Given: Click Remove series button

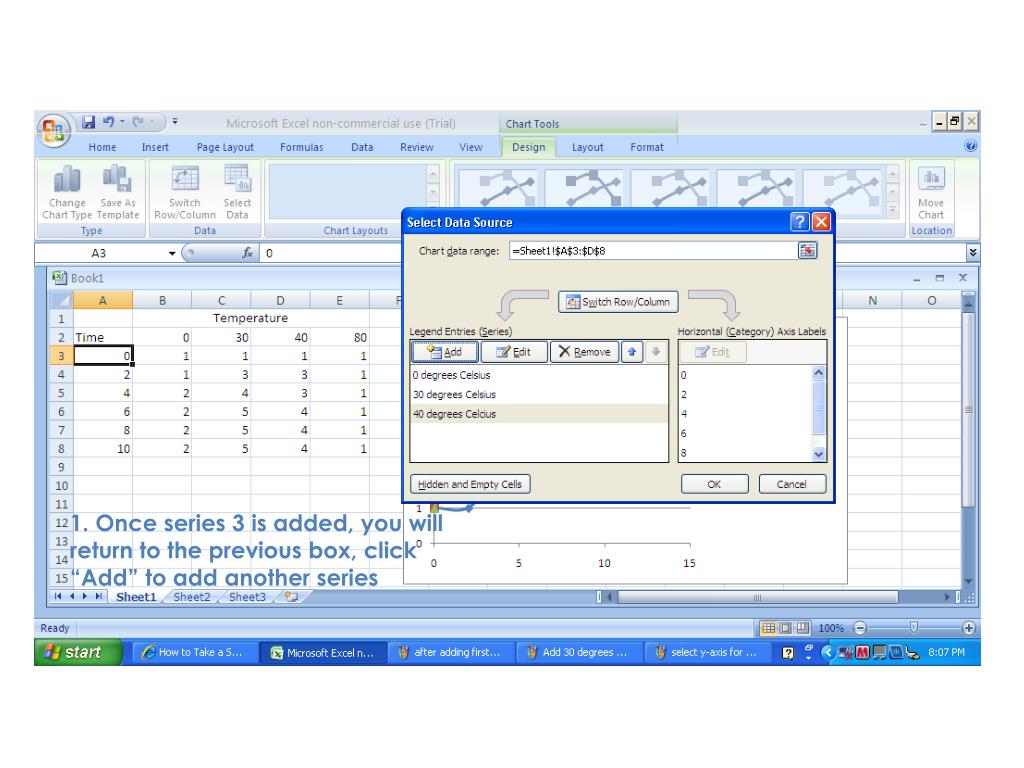Looking at the screenshot, I should pos(584,352).
